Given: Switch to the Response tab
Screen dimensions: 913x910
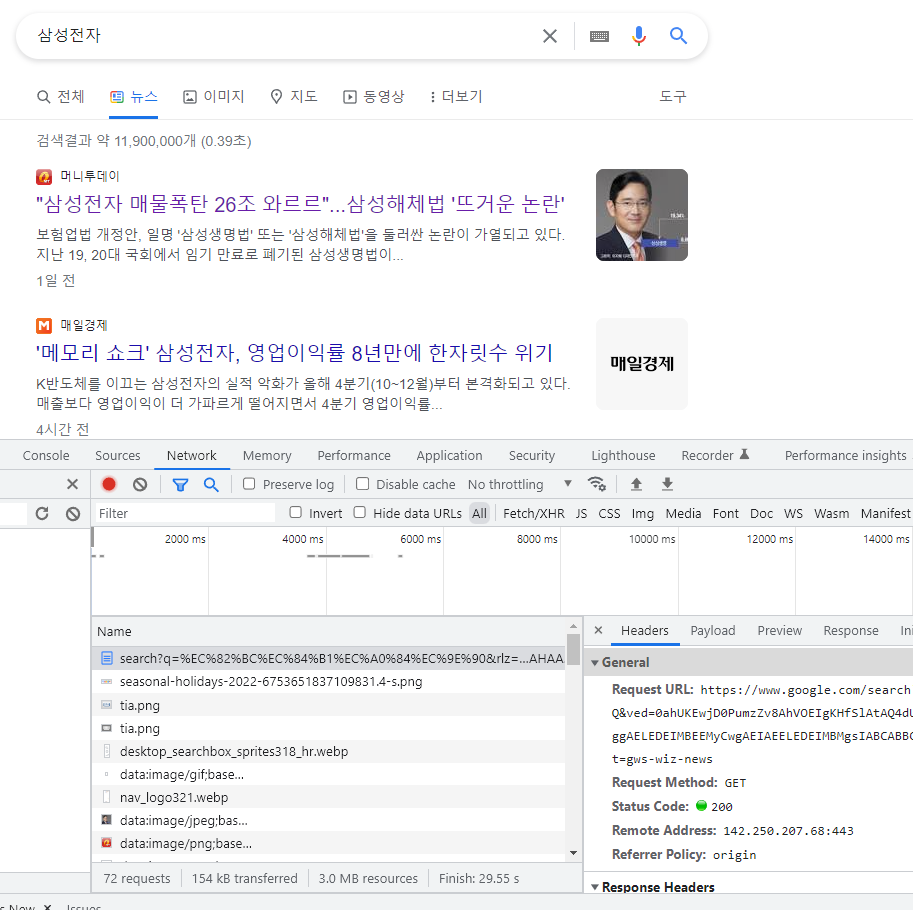Looking at the screenshot, I should coord(851,631).
